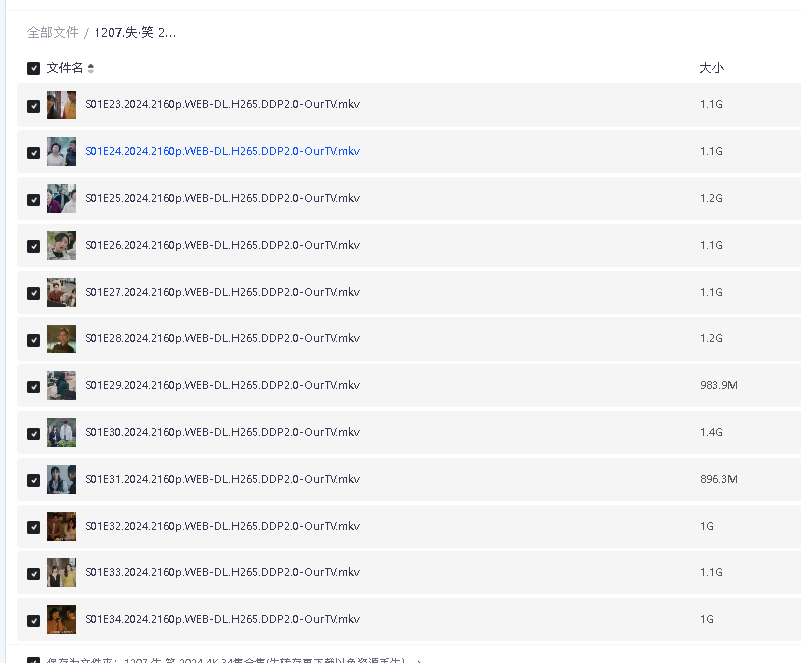Sort by the 文件名 column header
Screen dimensions: 801x663
coord(65,68)
